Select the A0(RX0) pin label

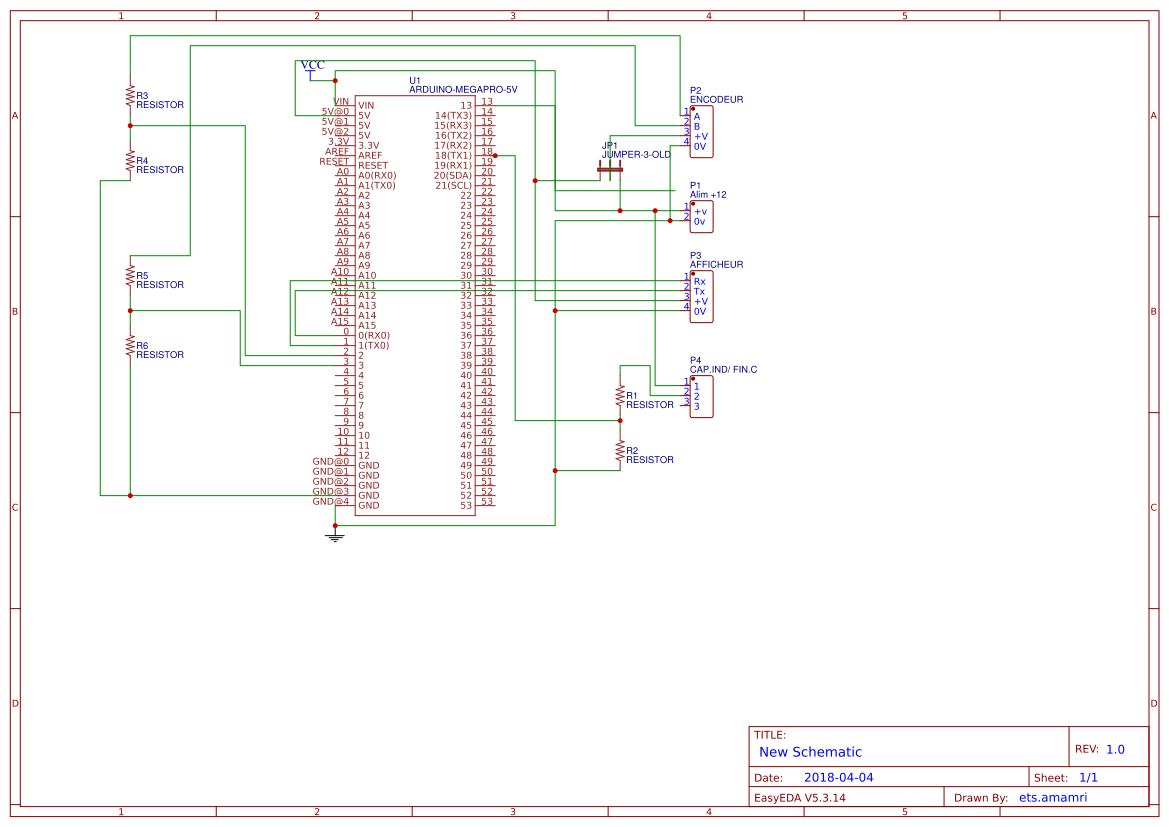(377, 176)
